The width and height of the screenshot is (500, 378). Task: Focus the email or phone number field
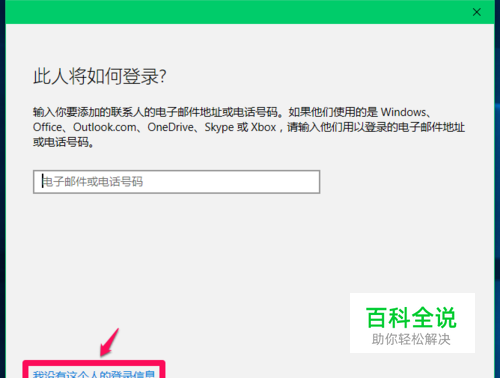(x=176, y=182)
